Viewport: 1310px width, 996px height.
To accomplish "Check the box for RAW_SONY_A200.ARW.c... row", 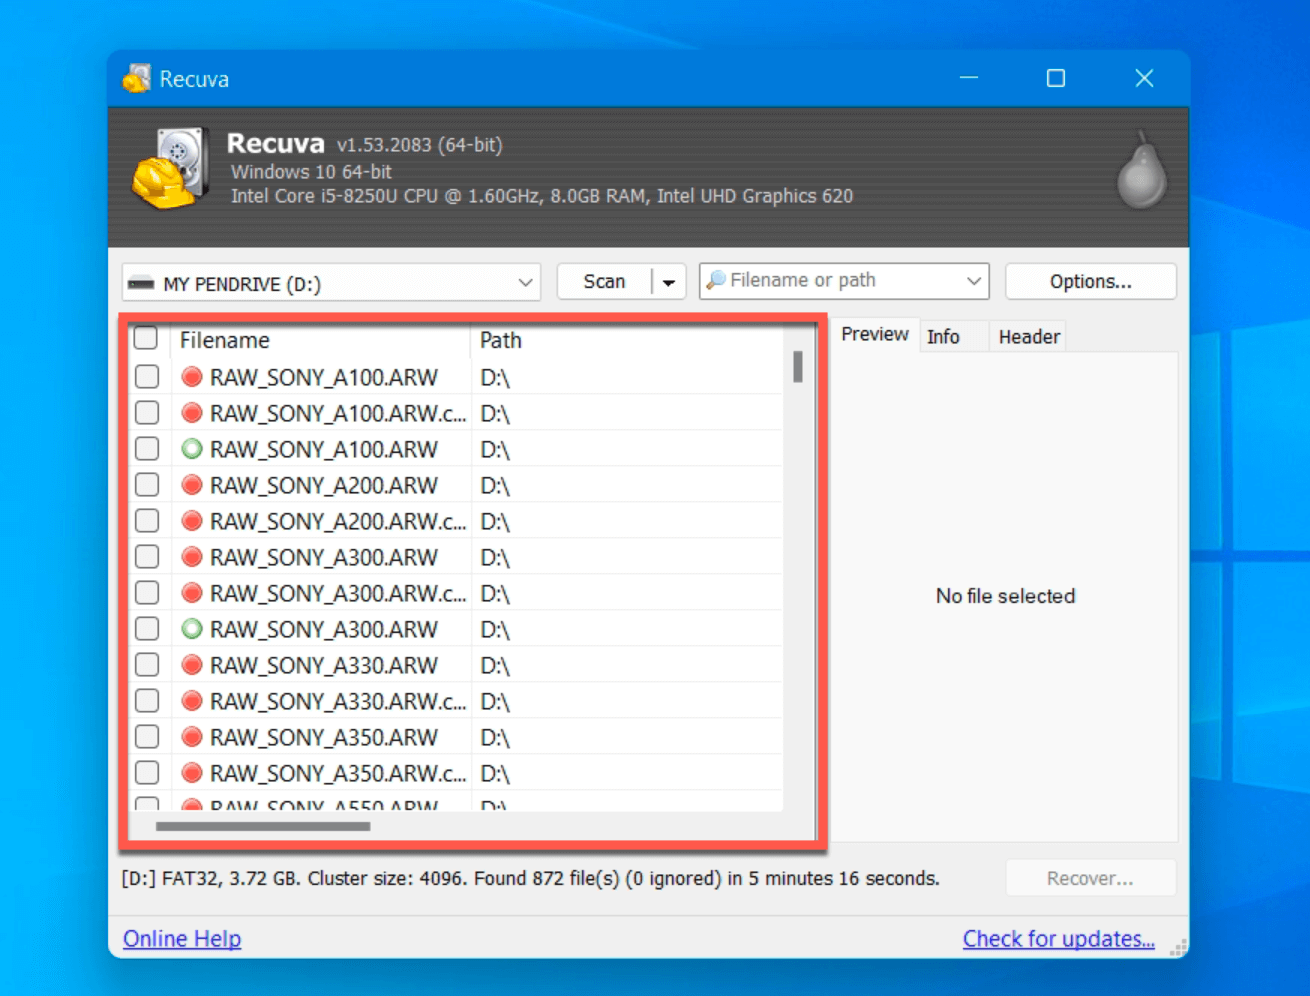I will tap(147, 521).
